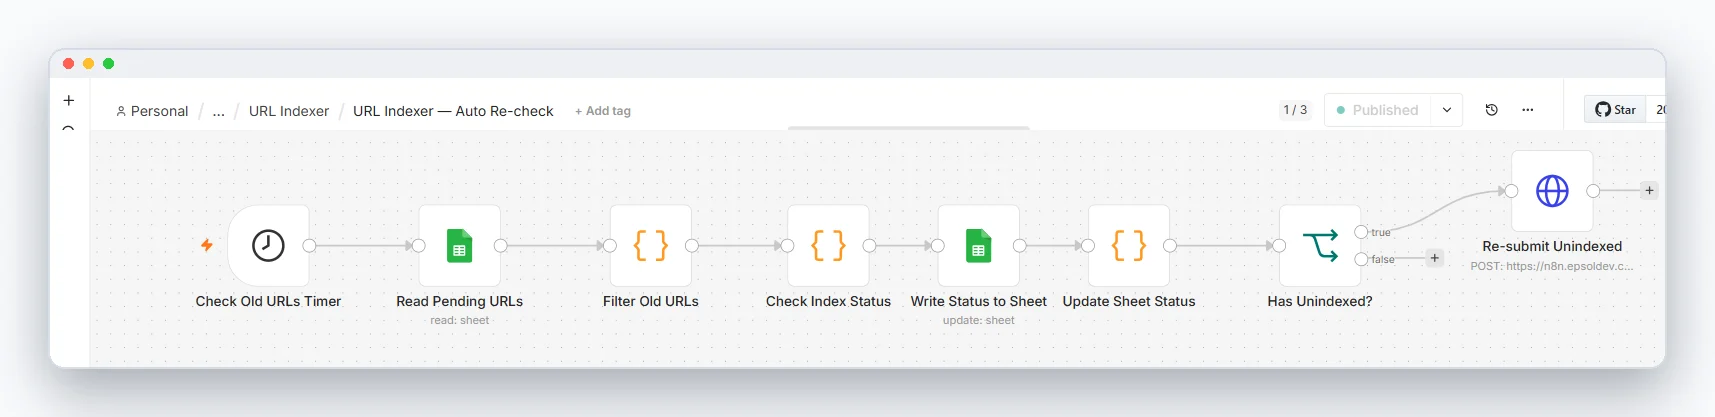The image size is (1715, 417).
Task: Expand the Published dropdown arrow
Action: coord(1446,110)
